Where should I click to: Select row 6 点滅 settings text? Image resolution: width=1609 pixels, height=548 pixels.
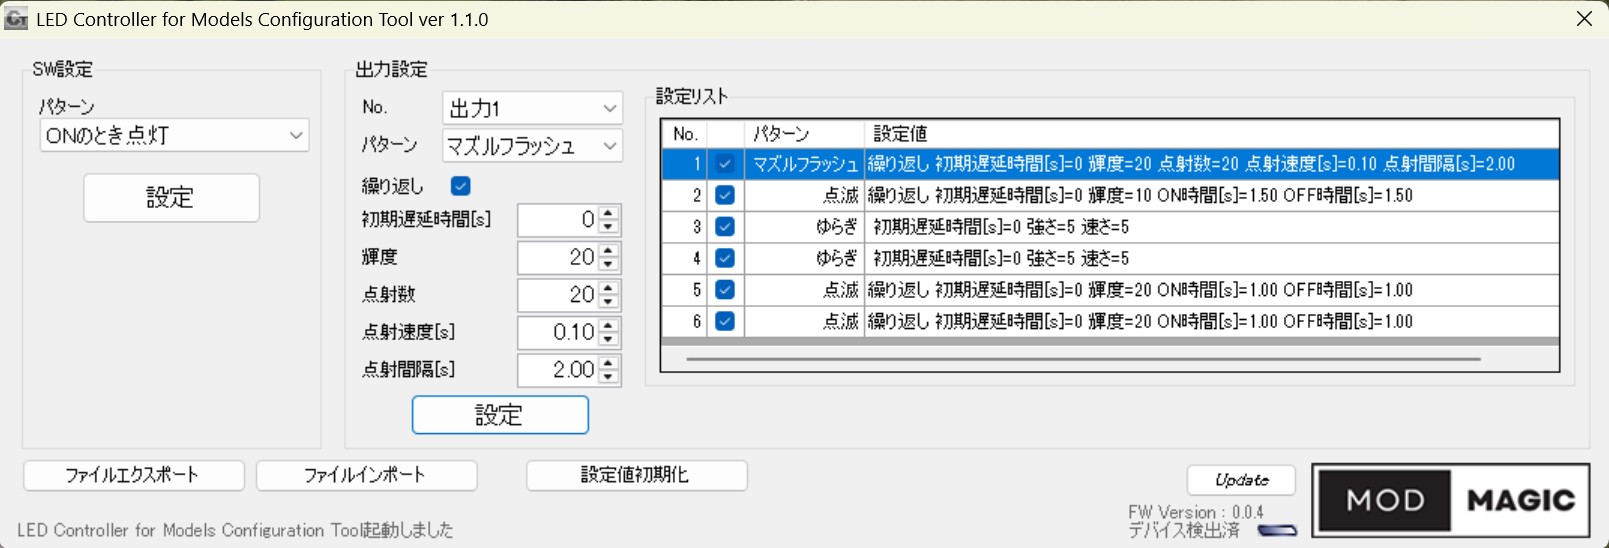[x=1140, y=321]
